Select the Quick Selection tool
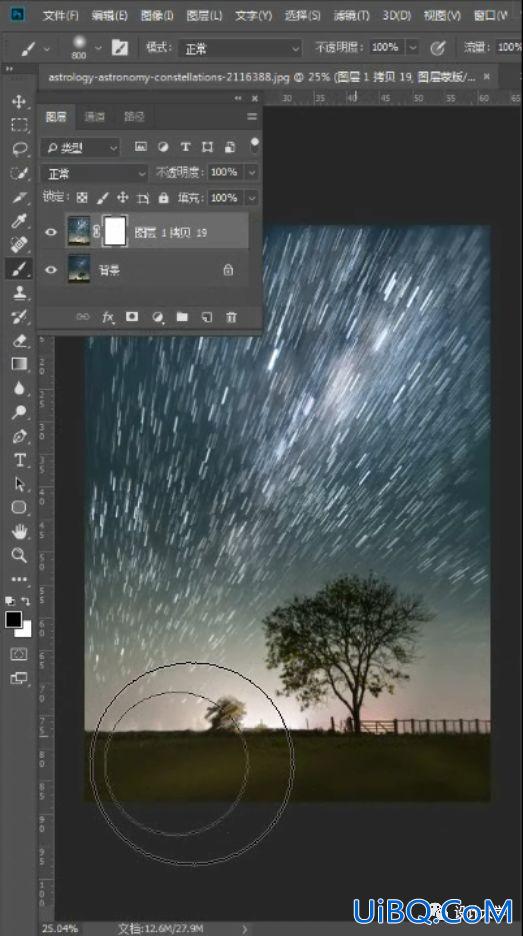The height and width of the screenshot is (936, 523). coord(19,173)
